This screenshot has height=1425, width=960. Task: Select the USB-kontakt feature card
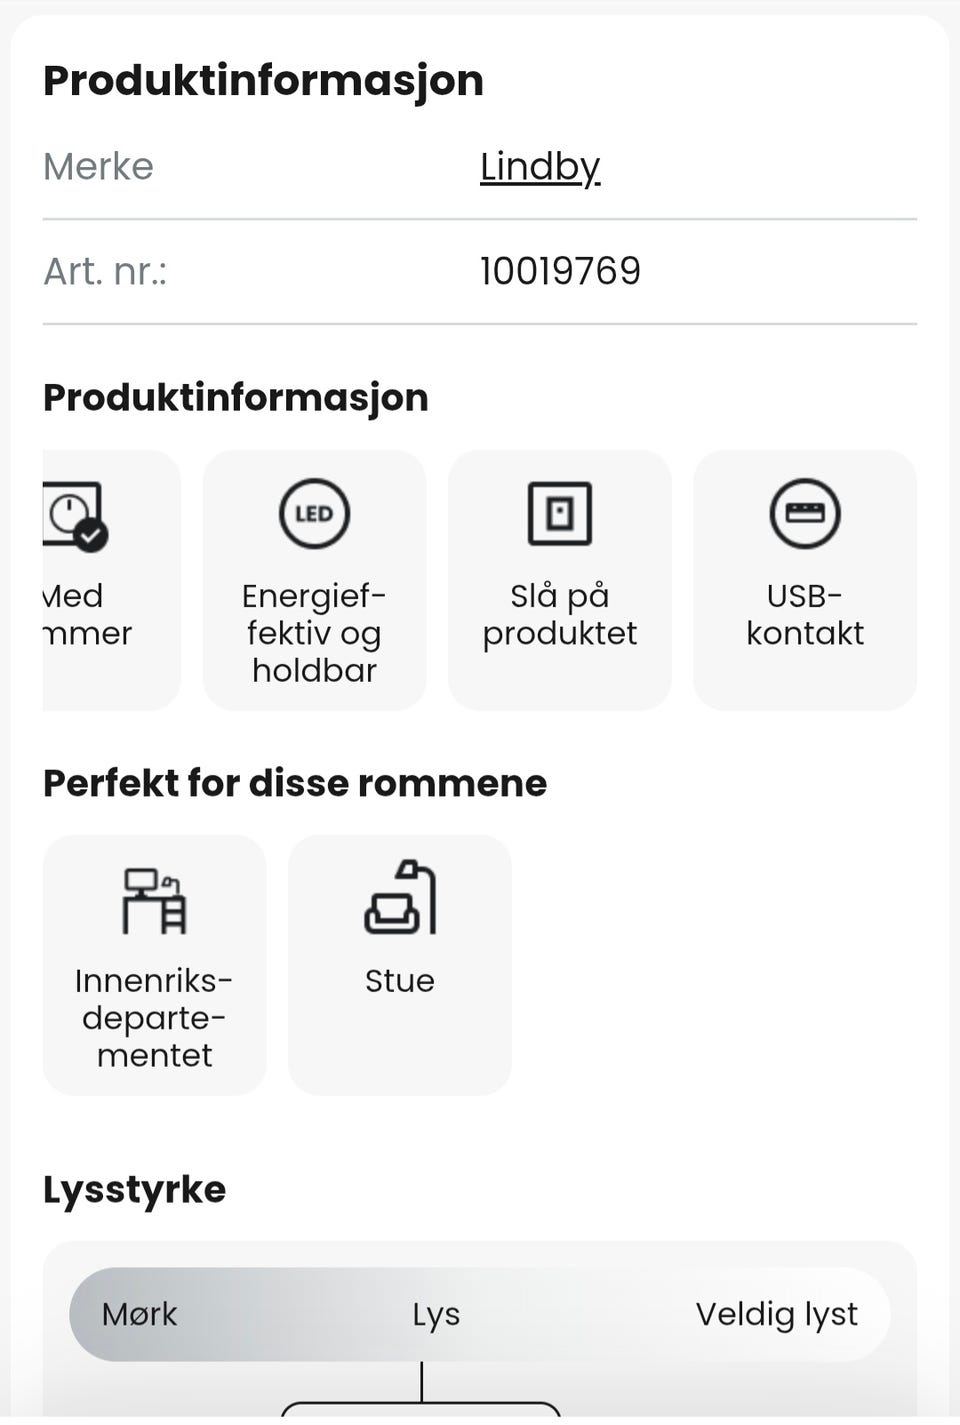[805, 580]
